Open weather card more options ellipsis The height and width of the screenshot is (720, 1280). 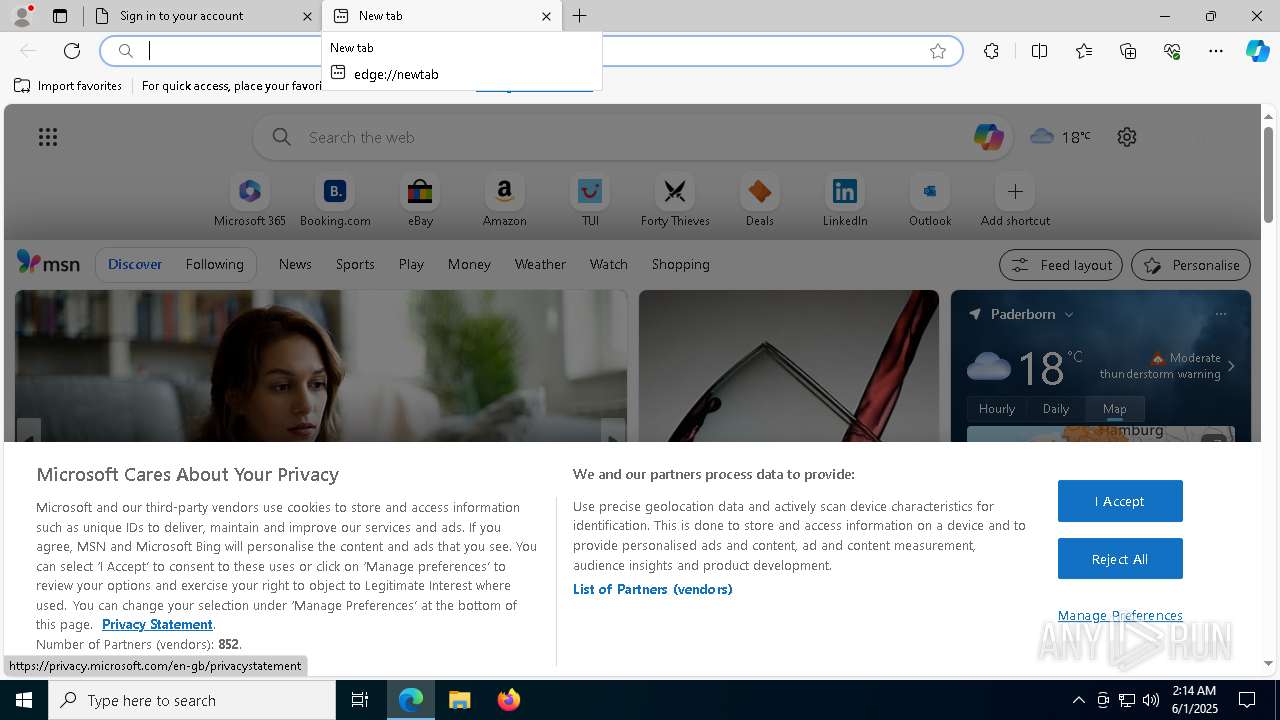[x=1221, y=314]
